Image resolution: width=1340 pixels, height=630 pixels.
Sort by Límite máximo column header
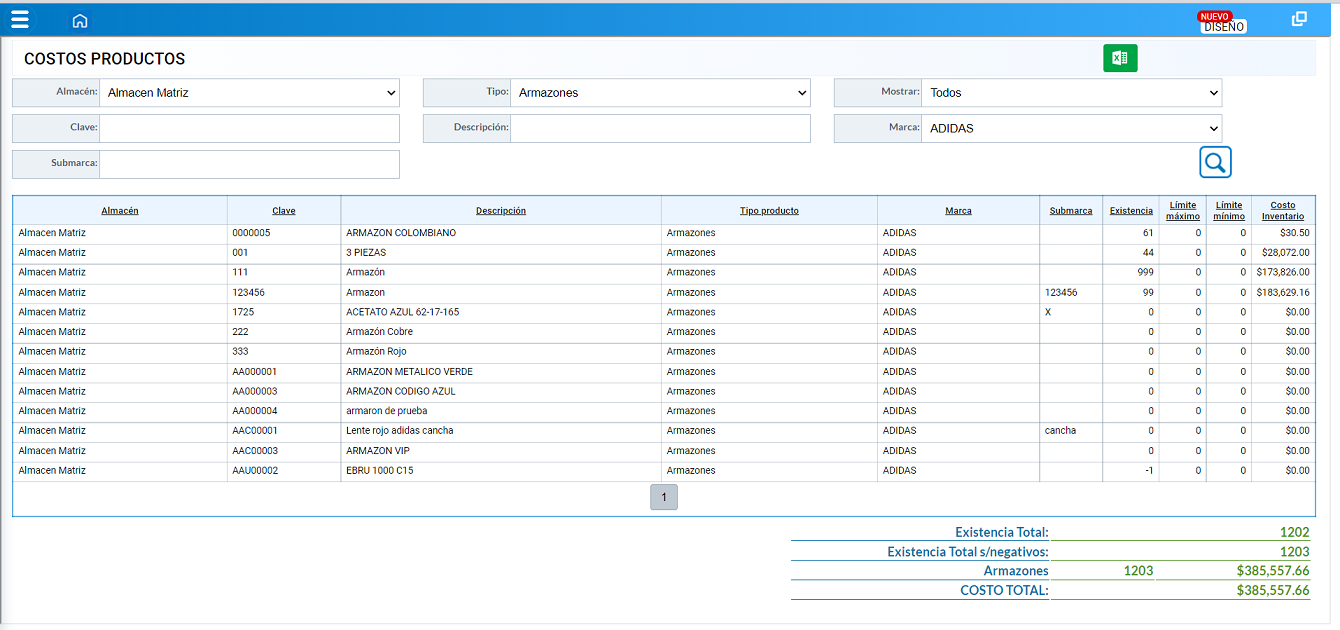point(1183,211)
